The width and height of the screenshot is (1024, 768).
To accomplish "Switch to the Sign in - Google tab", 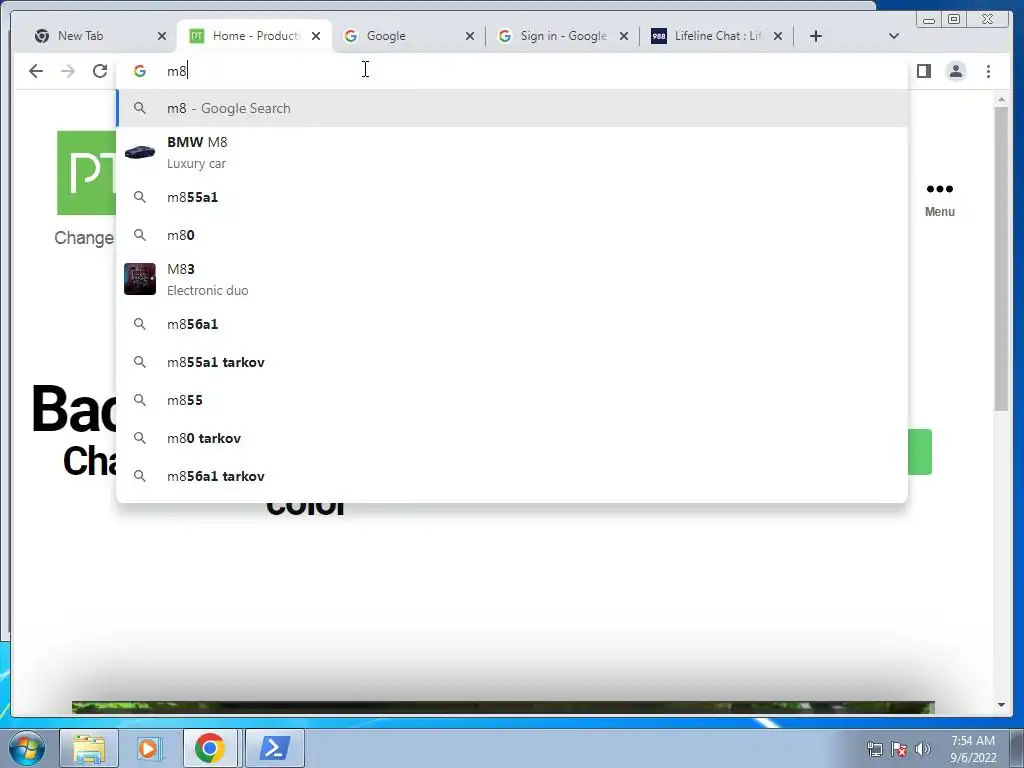I will click(x=562, y=36).
